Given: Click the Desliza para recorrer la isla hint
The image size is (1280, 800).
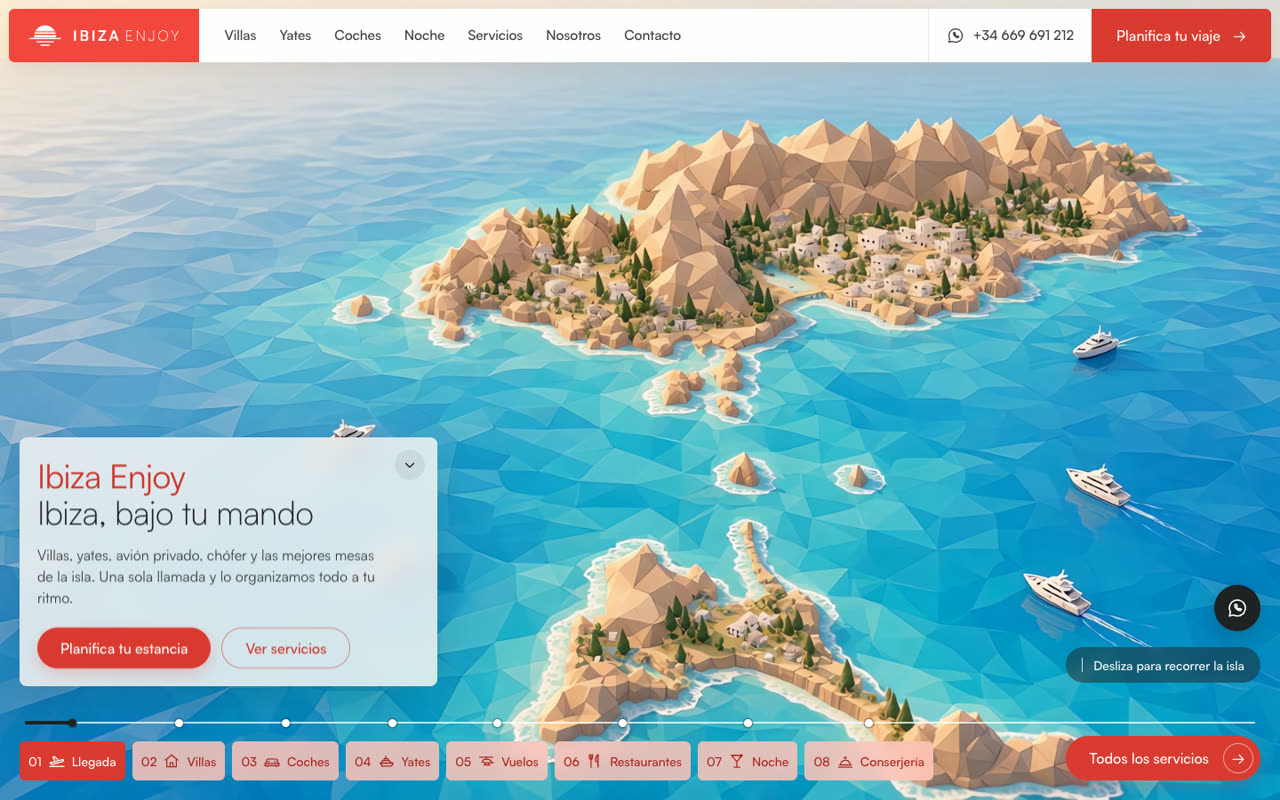Looking at the screenshot, I should 1163,666.
